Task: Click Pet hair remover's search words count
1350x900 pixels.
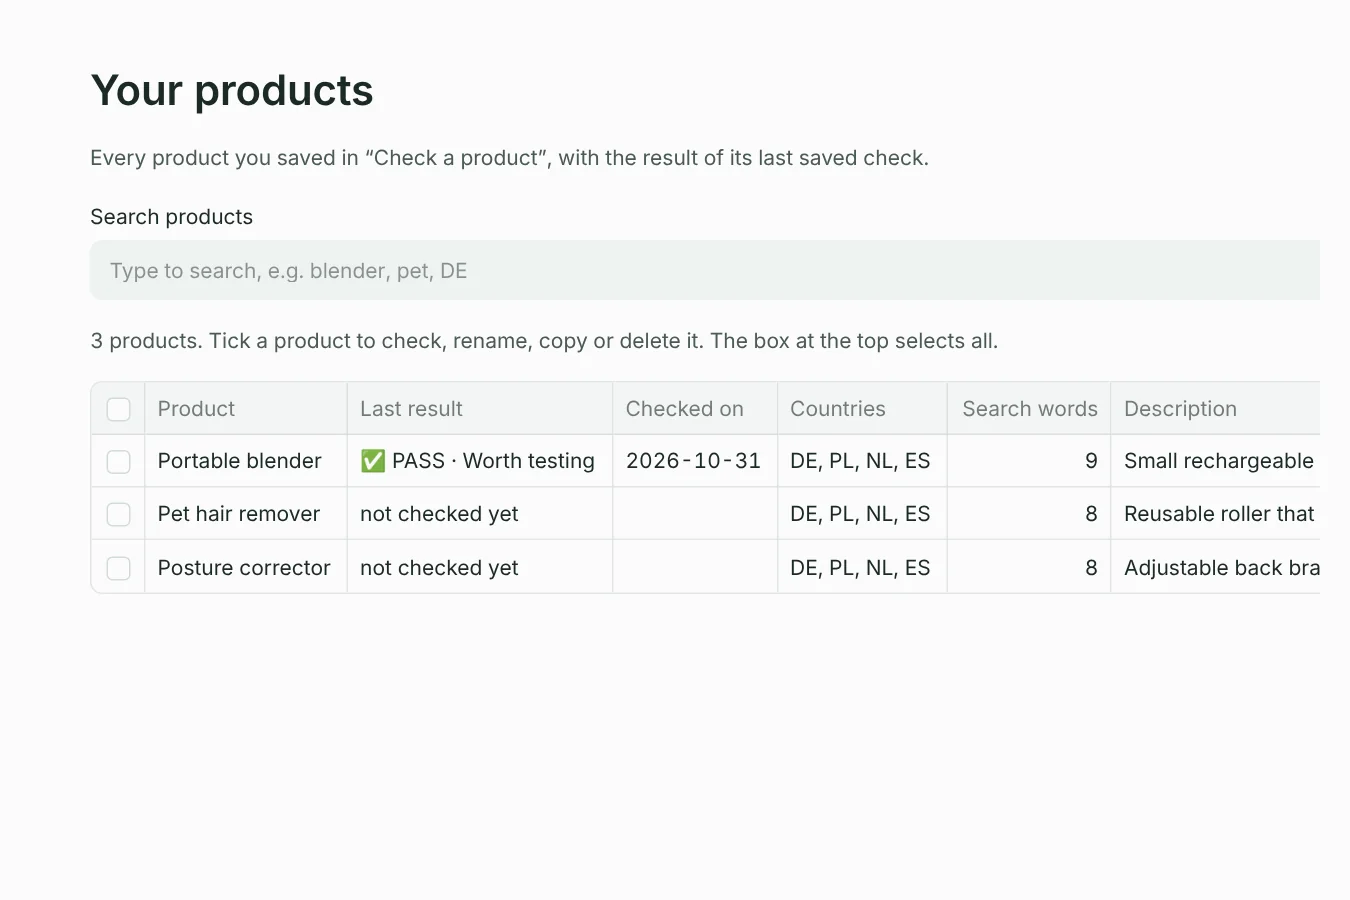Action: tap(1091, 514)
